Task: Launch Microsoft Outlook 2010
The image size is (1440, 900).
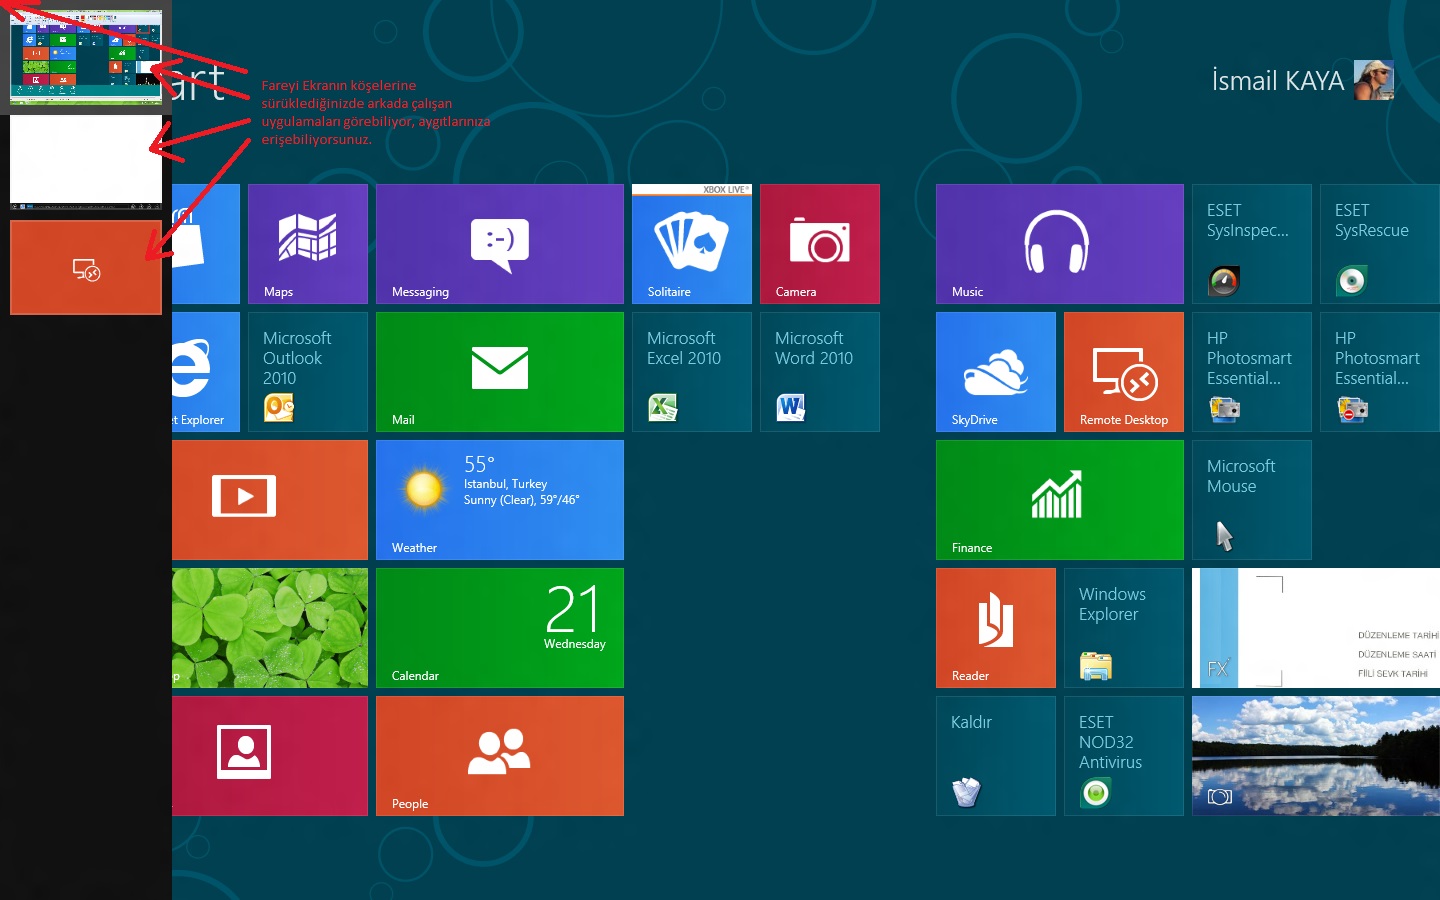Action: [x=308, y=372]
